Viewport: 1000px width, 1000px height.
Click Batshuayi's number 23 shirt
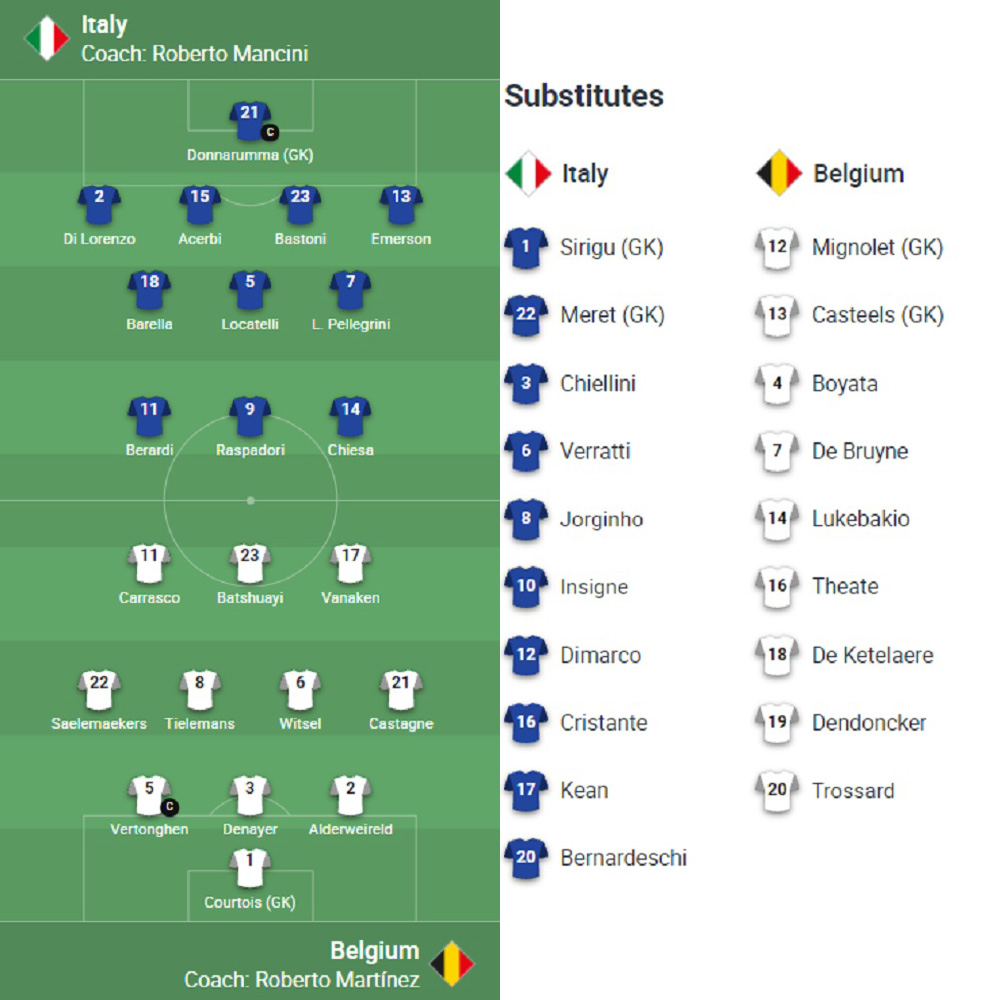[x=249, y=561]
